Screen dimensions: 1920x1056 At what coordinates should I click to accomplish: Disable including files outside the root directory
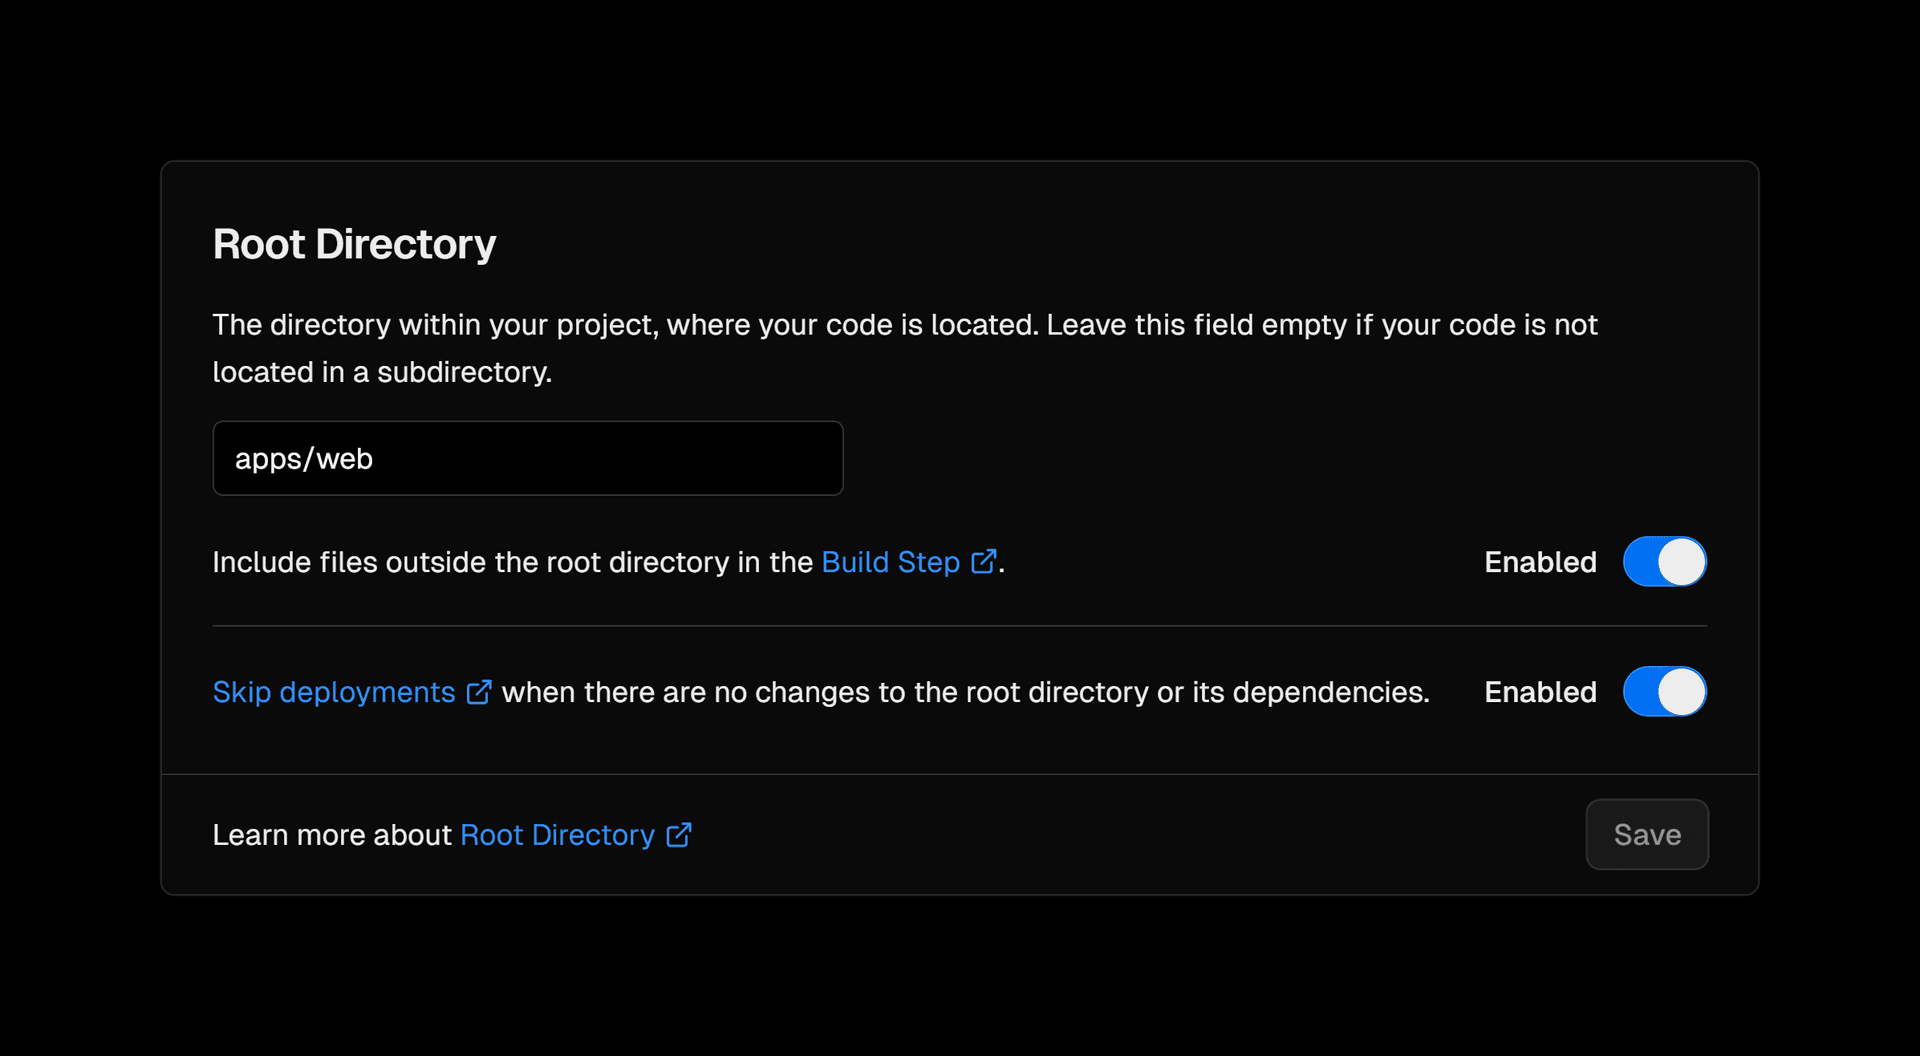[1664, 561]
